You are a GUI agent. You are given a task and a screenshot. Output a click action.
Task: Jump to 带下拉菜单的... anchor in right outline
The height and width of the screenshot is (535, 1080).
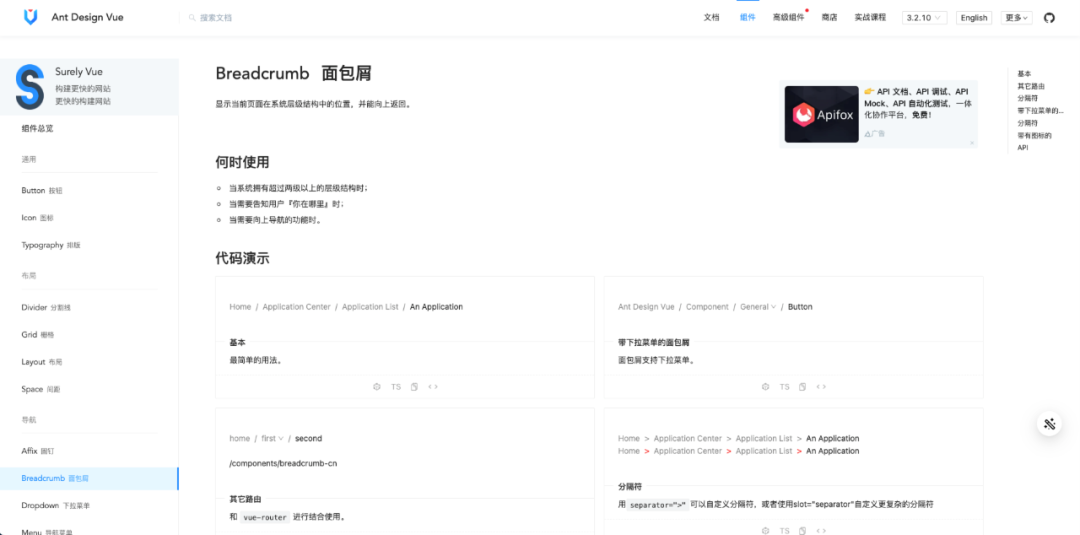click(1040, 110)
